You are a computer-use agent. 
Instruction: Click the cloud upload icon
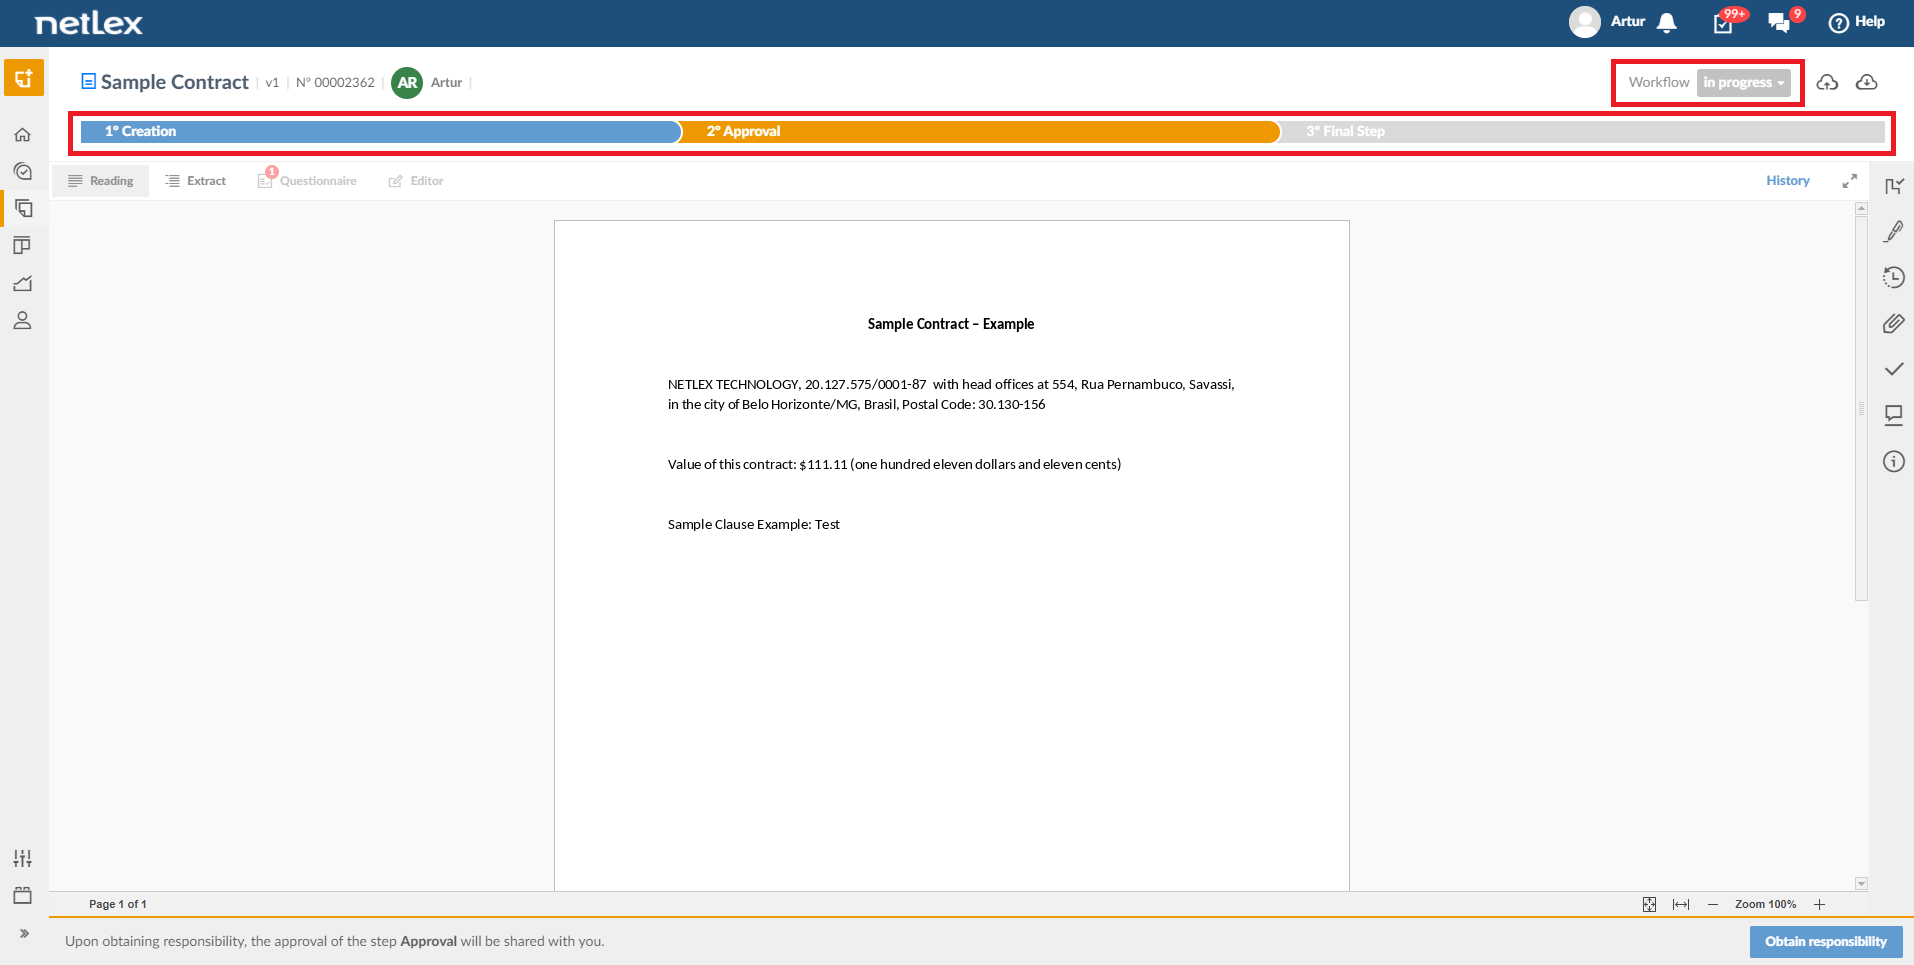(1827, 83)
